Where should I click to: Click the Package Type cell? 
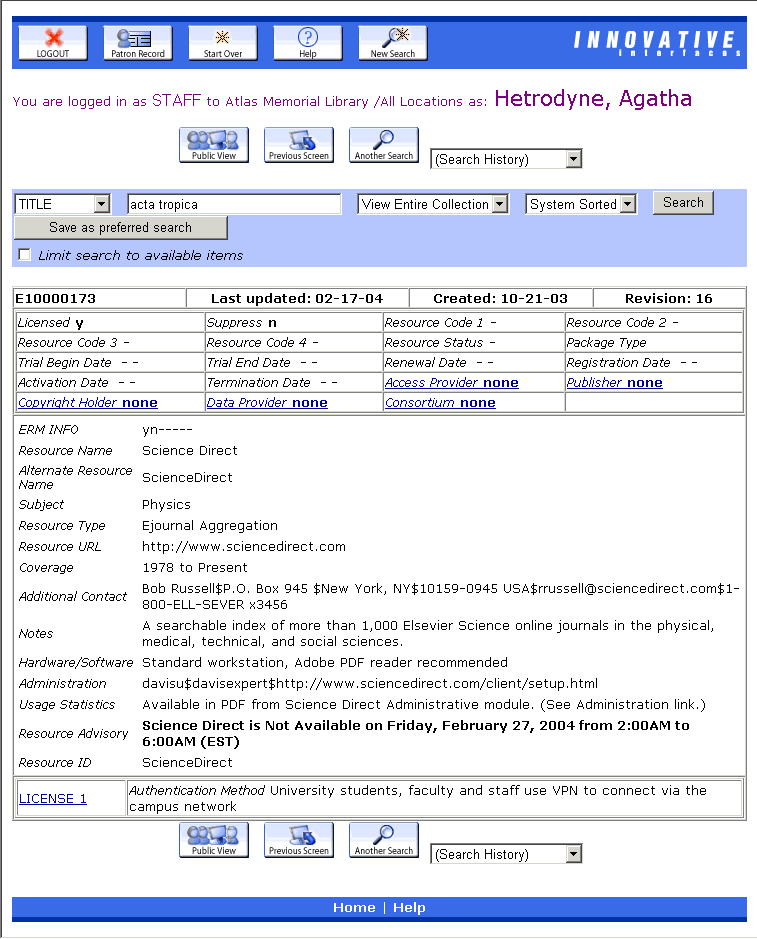[654, 343]
